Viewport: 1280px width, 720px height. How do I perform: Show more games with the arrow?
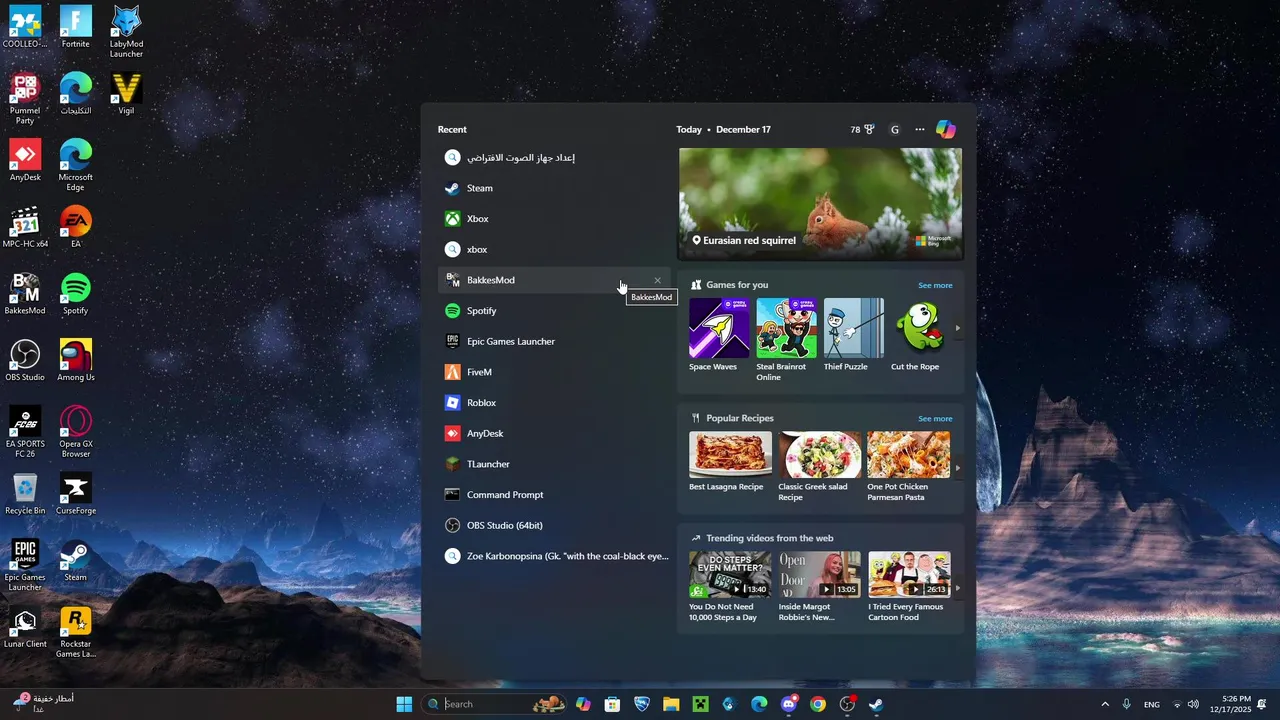(957, 328)
